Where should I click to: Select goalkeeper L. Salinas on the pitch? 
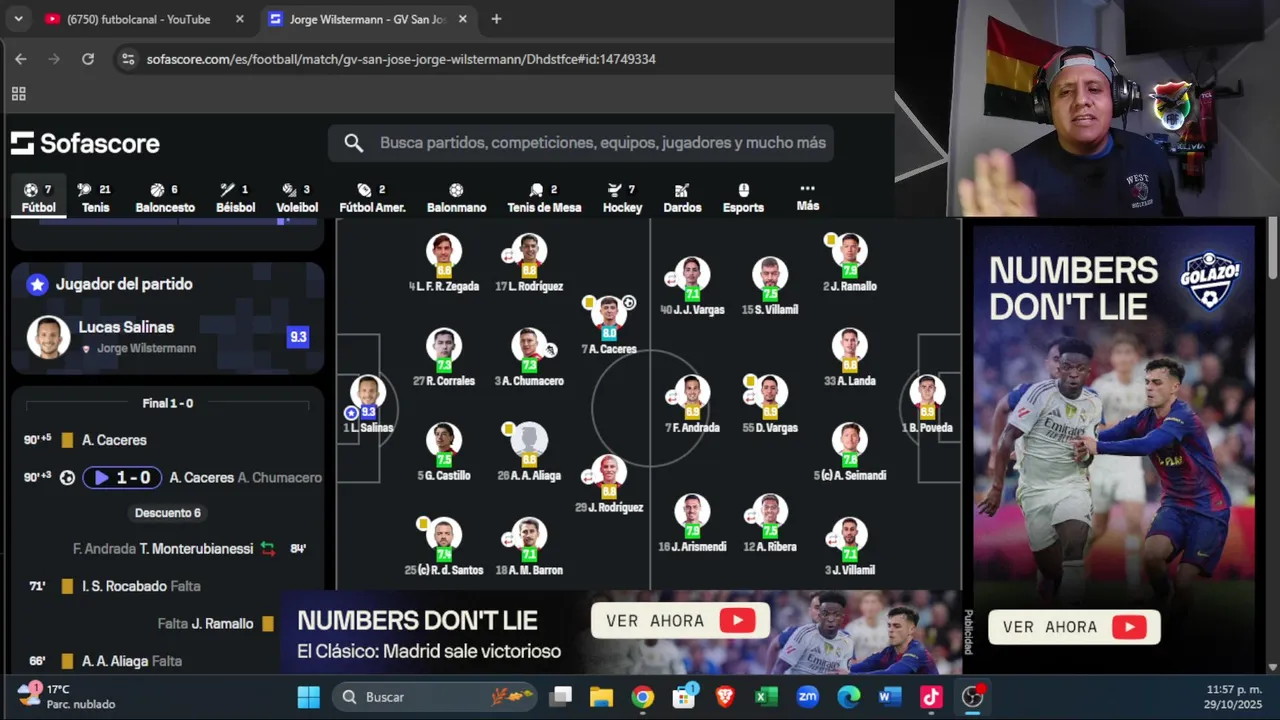click(368, 403)
